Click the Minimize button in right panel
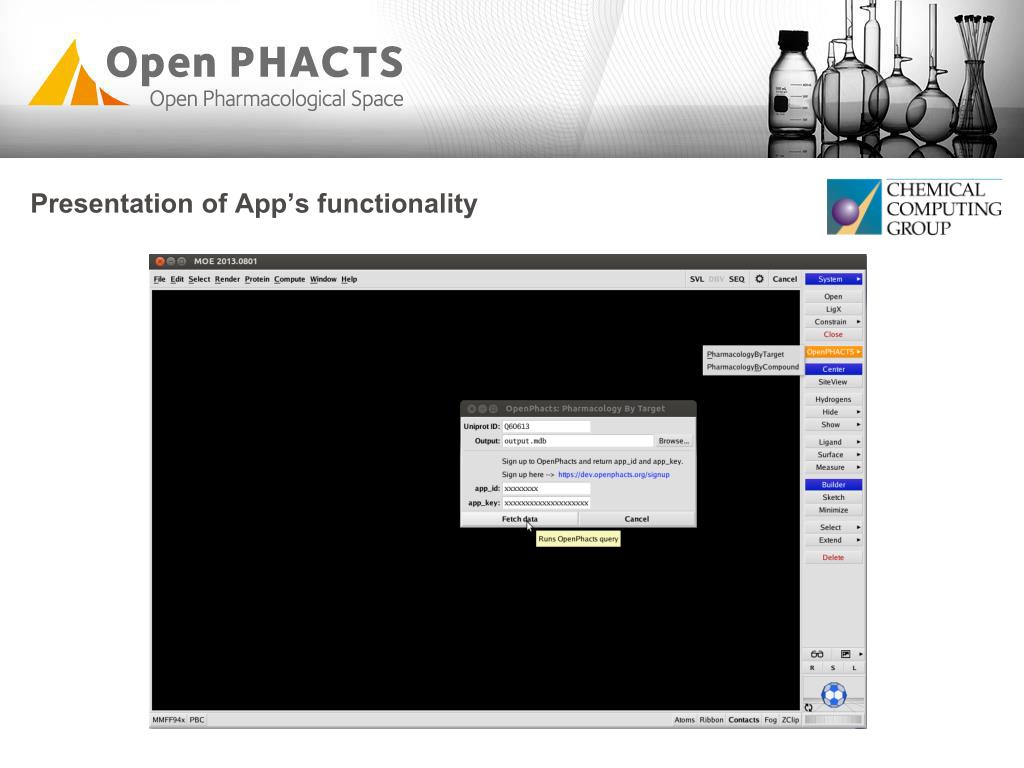 click(x=833, y=510)
